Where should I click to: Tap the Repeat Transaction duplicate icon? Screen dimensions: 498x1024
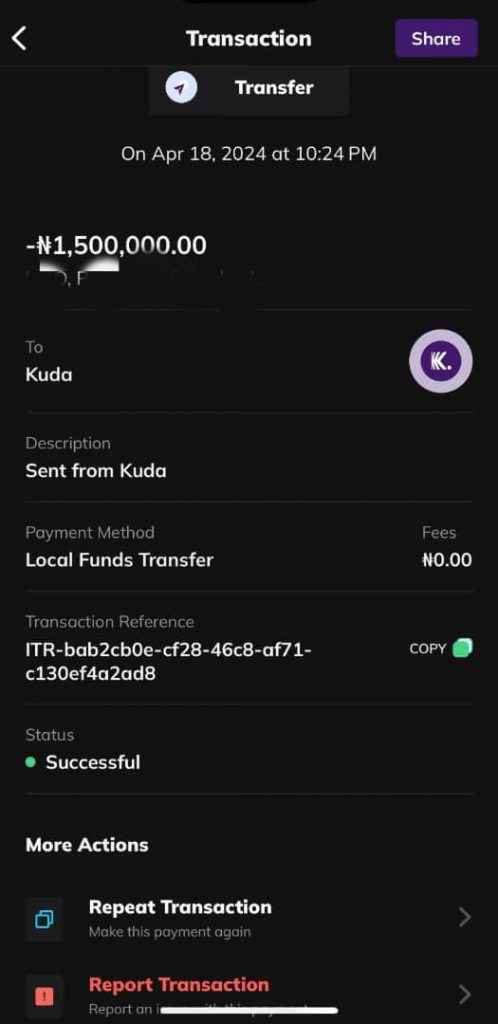(44, 919)
